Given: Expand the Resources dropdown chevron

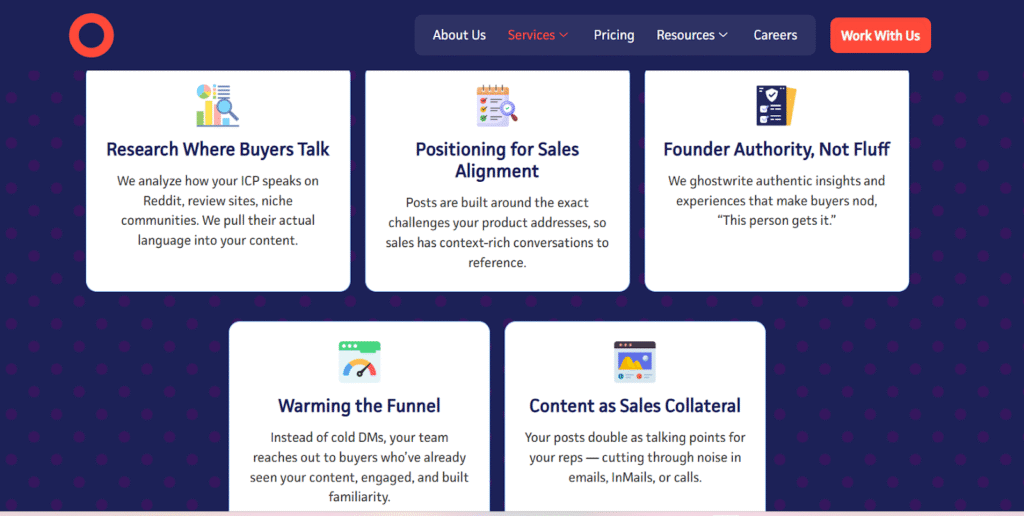Looking at the screenshot, I should tap(723, 35).
